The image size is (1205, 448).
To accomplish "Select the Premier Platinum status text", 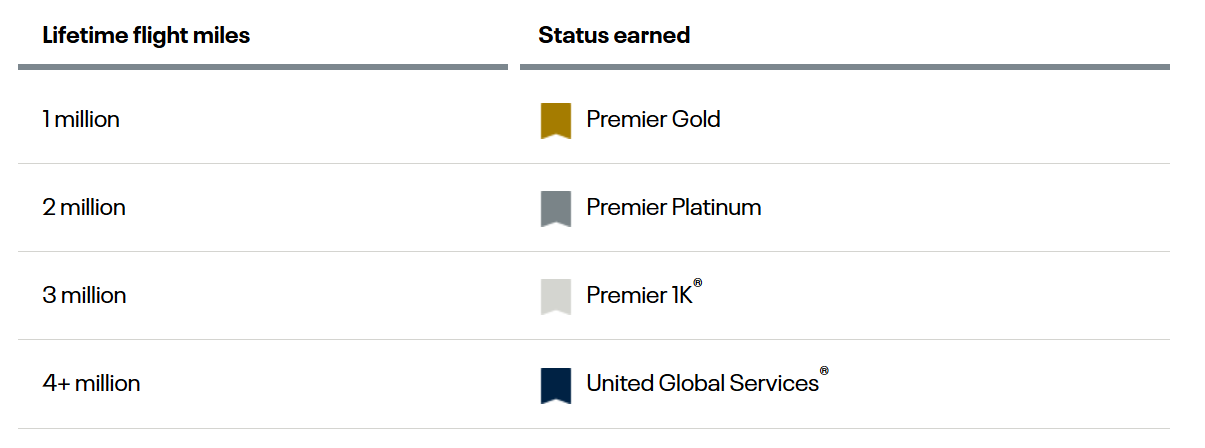I will tap(674, 207).
